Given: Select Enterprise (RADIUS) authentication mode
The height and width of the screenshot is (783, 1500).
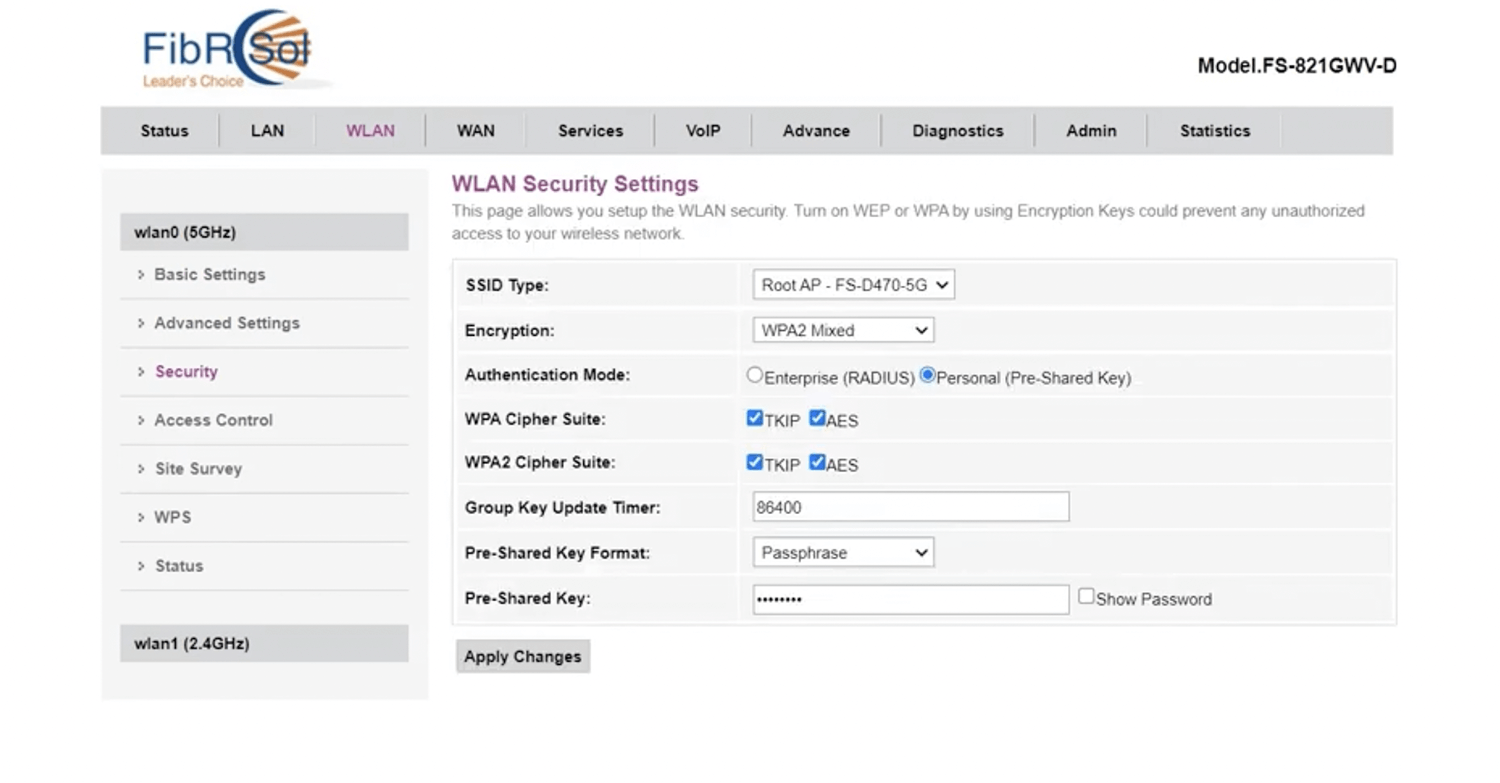Looking at the screenshot, I should point(755,376).
